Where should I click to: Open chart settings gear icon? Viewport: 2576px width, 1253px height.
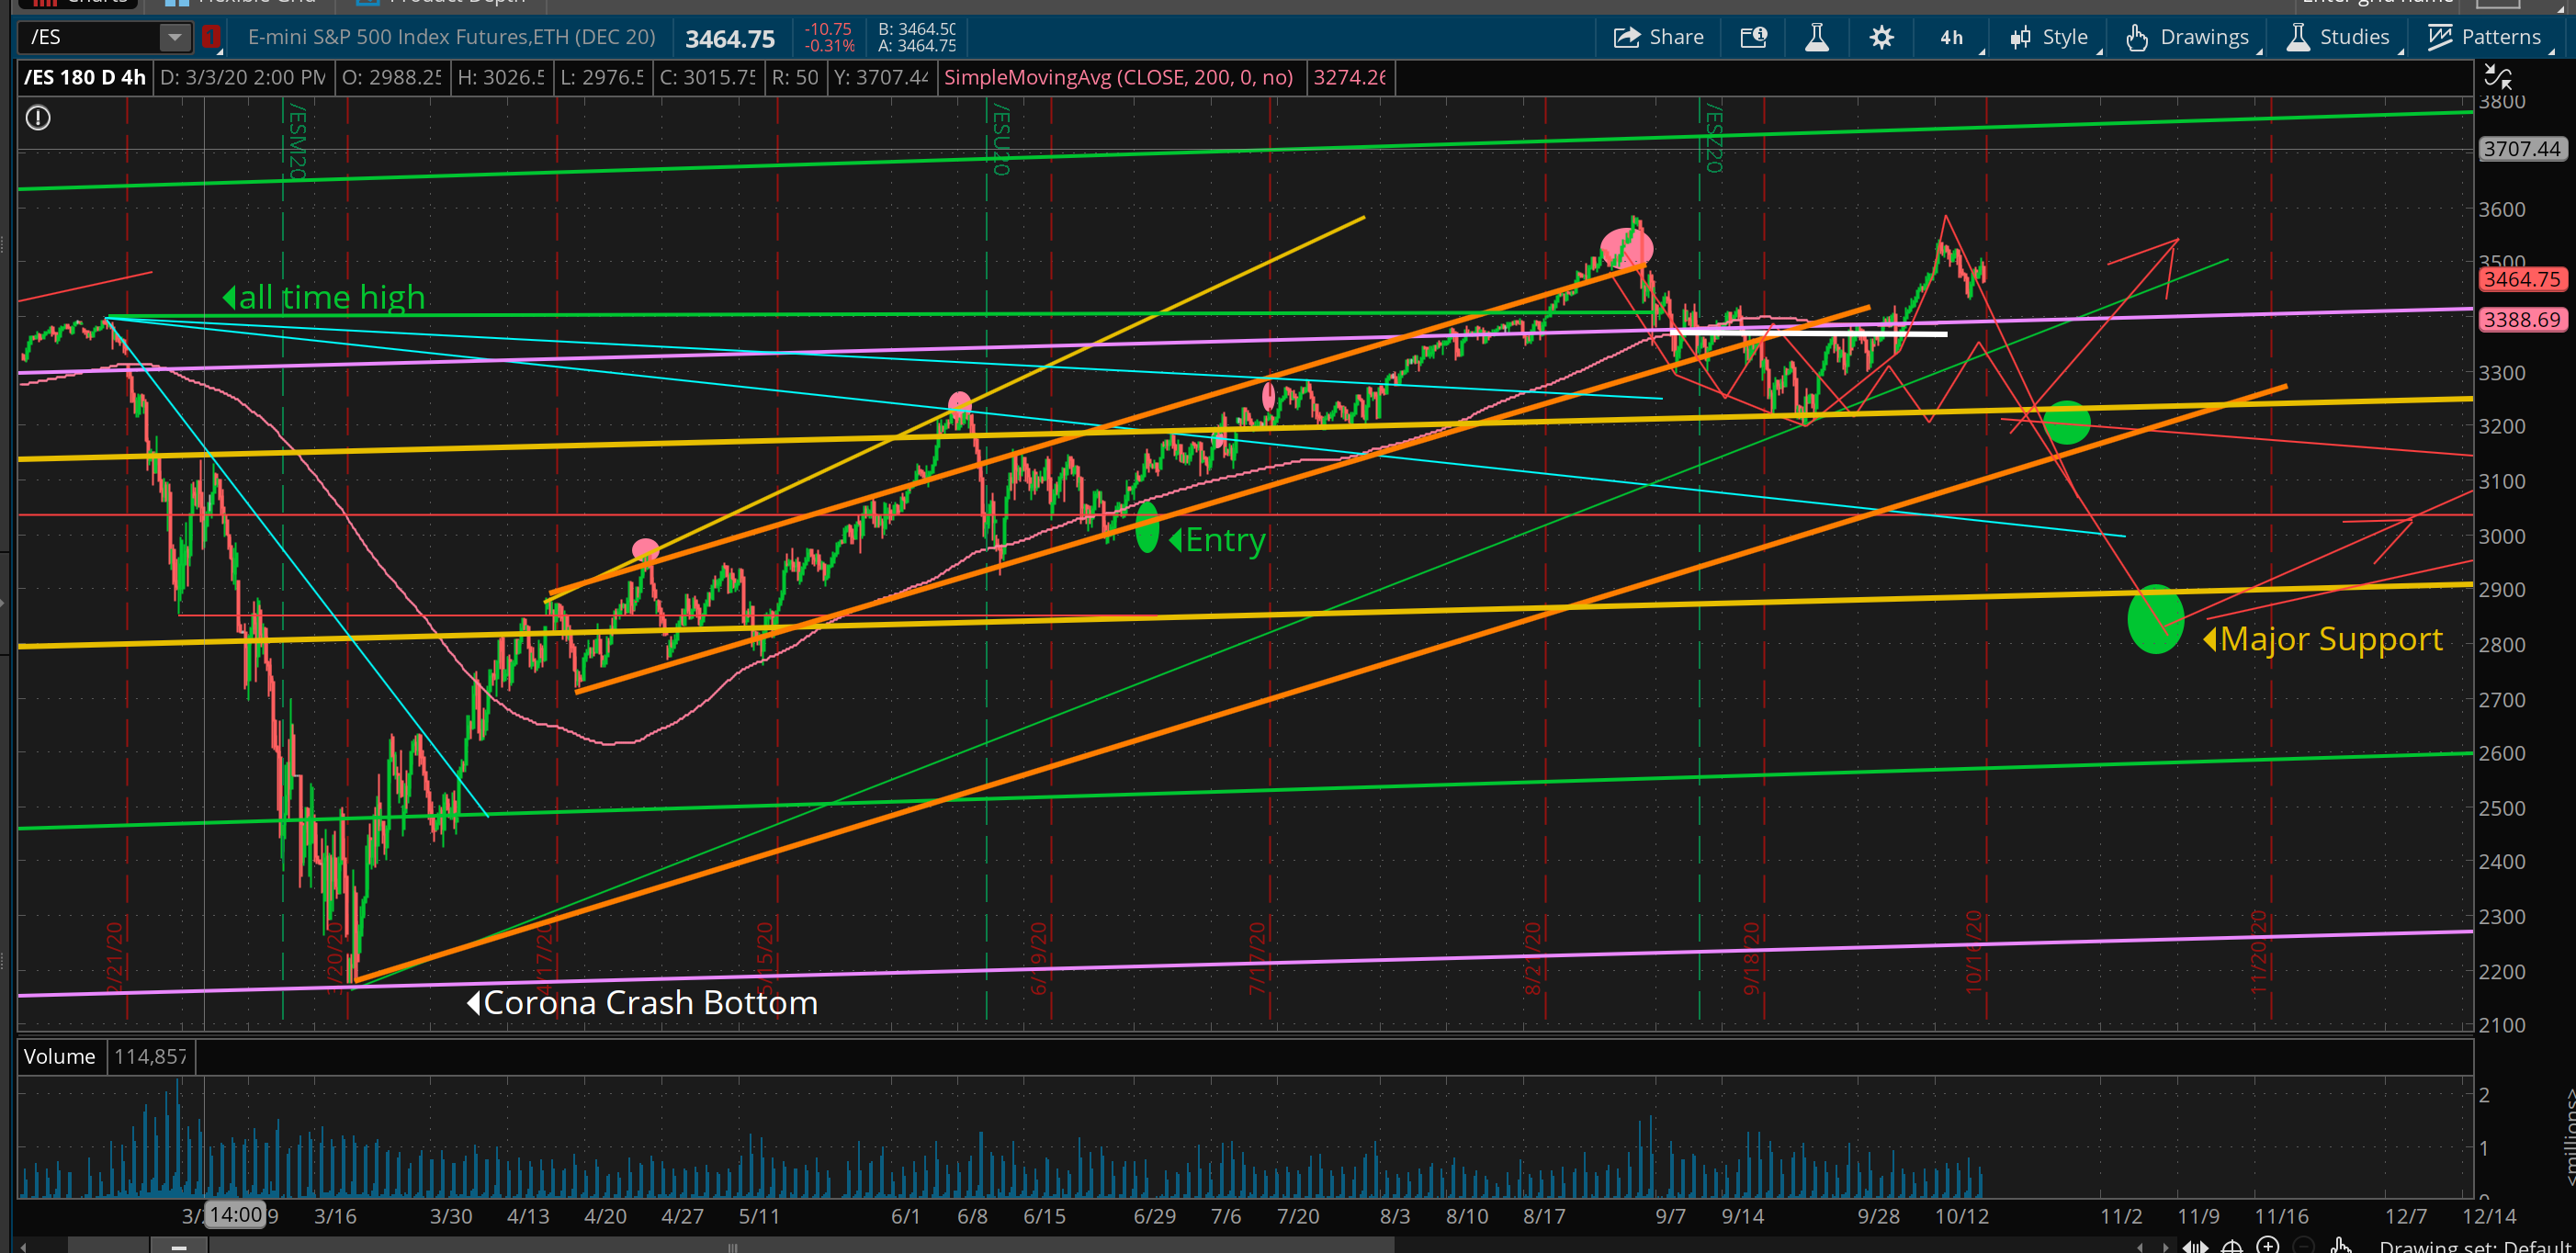1881,37
